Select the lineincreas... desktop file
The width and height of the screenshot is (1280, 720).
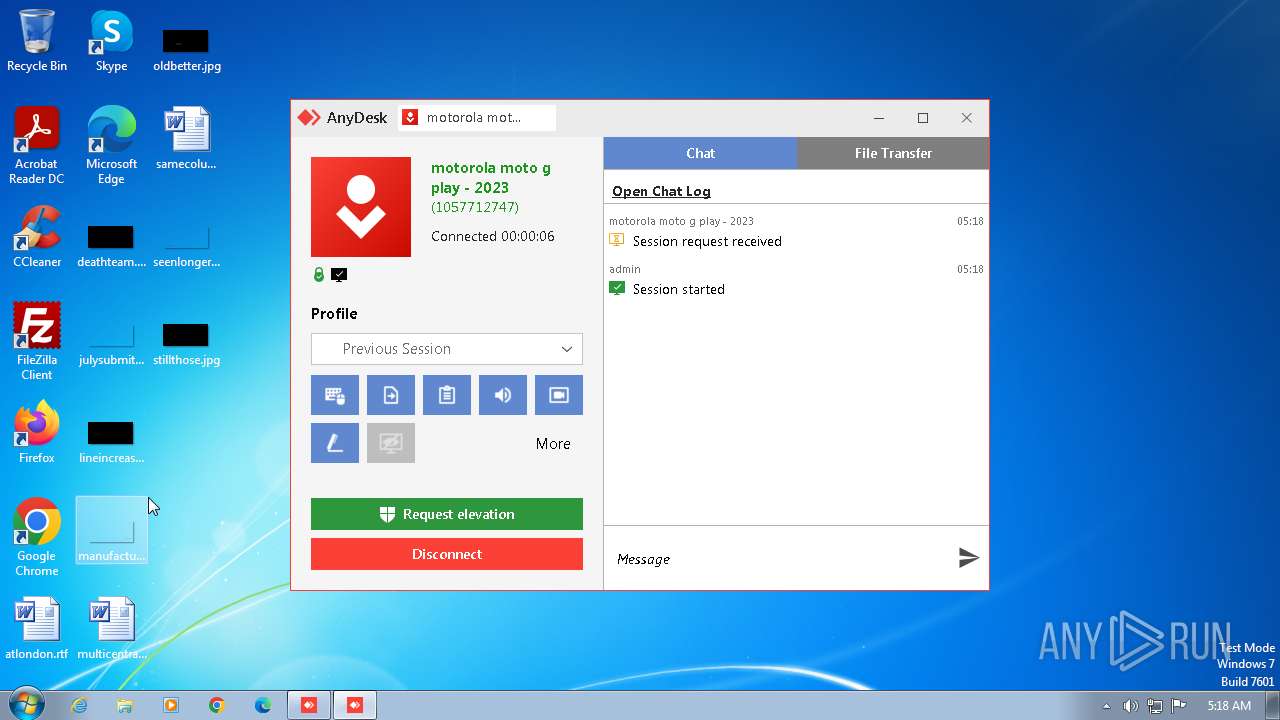[111, 442]
